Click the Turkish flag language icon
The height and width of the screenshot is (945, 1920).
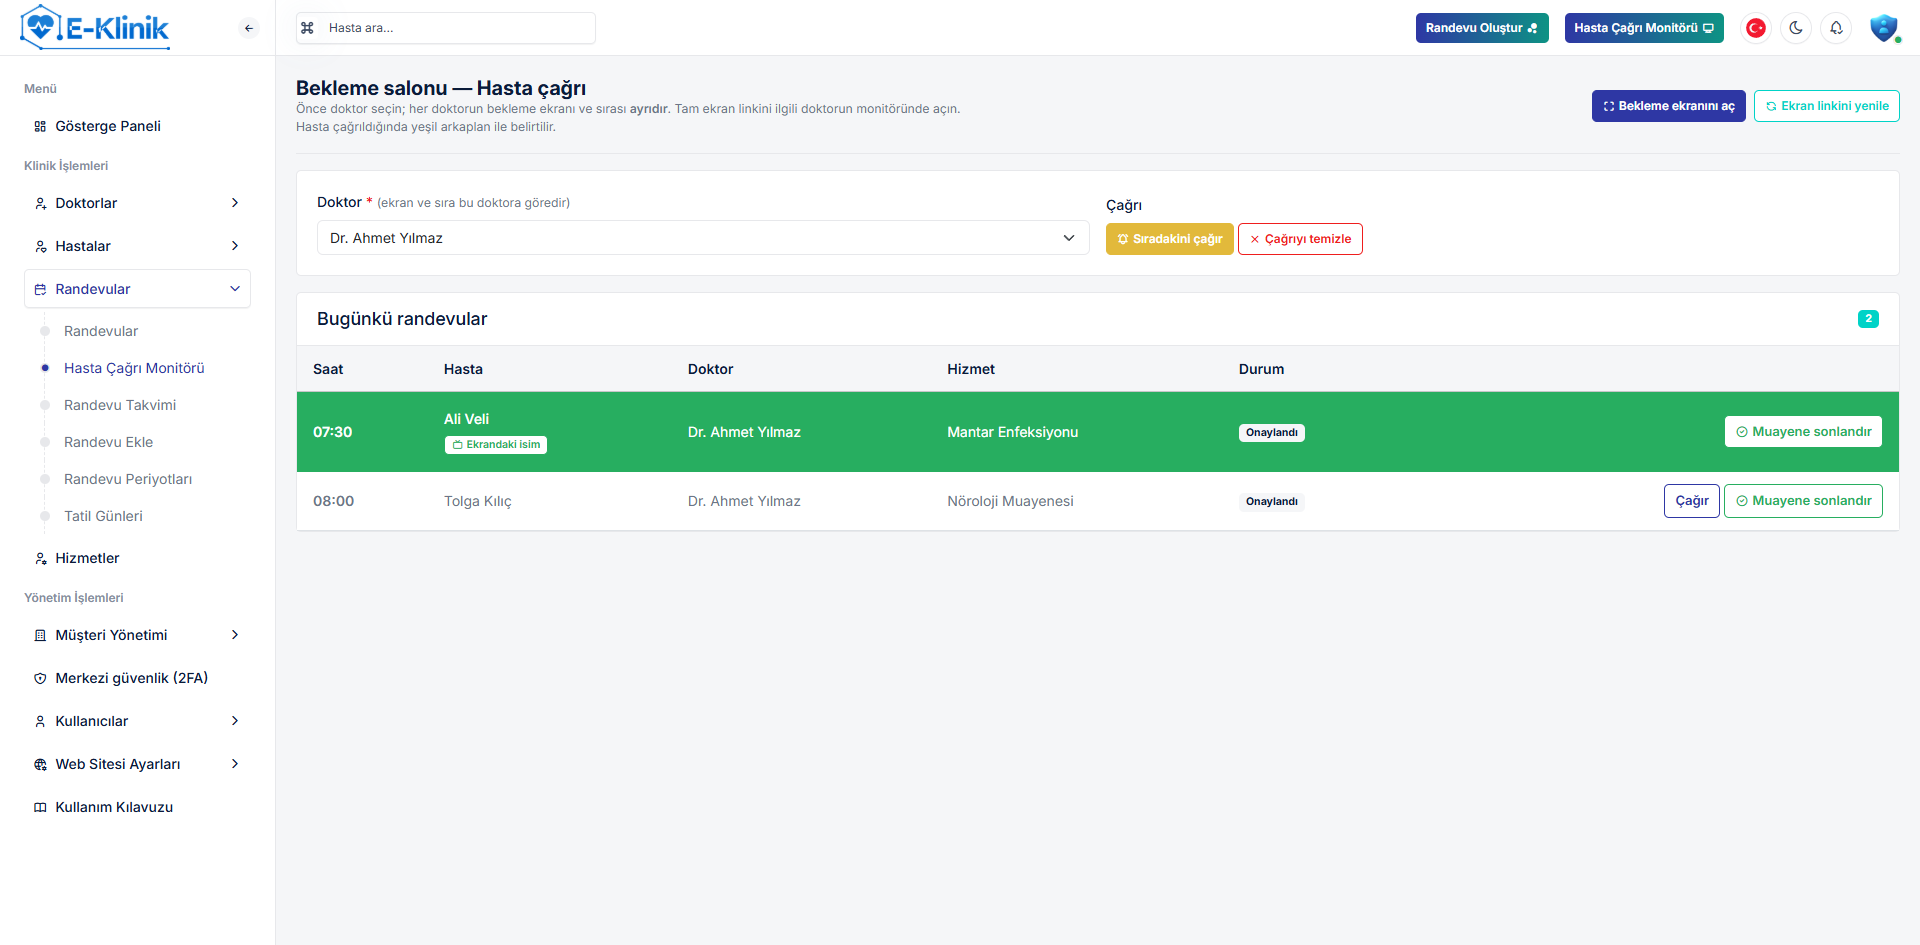(x=1755, y=28)
